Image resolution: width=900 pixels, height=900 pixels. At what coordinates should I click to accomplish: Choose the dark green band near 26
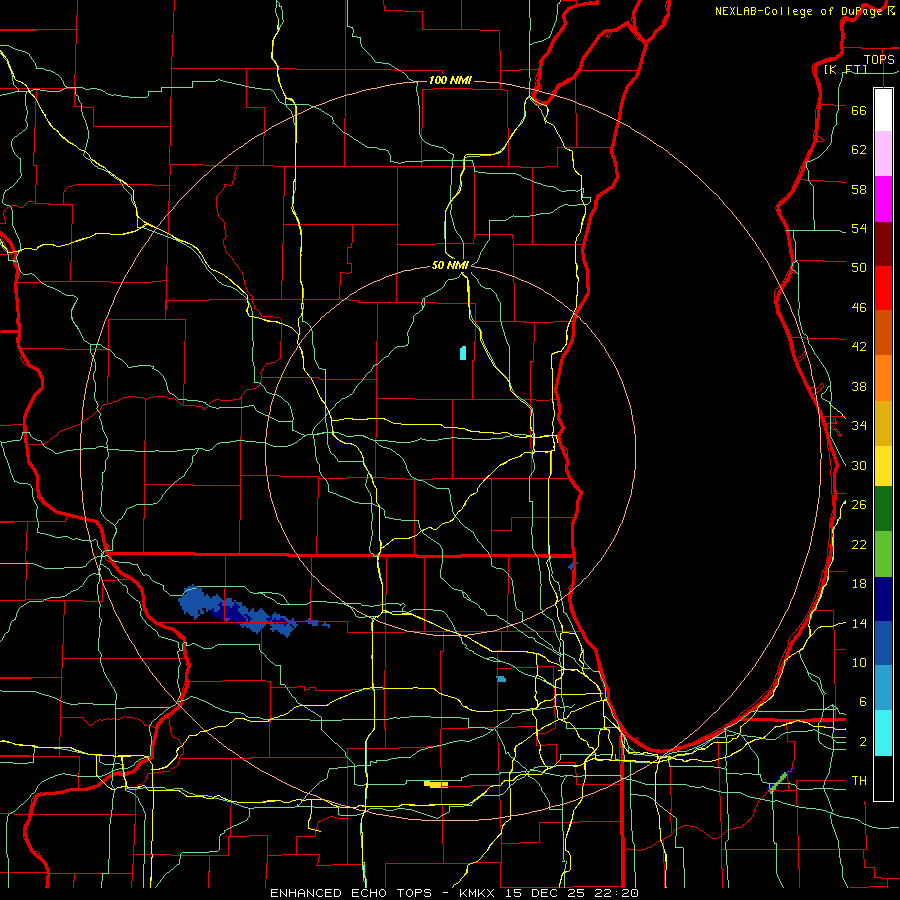(883, 509)
